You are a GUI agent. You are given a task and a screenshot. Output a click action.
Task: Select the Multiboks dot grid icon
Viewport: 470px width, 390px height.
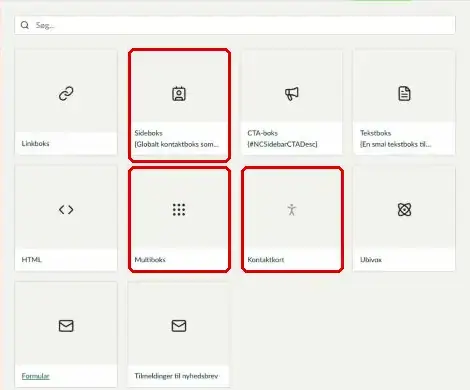pyautogui.click(x=179, y=210)
